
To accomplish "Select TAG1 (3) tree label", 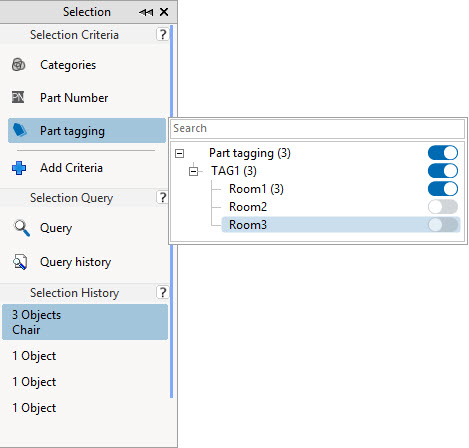I will coord(234,171).
